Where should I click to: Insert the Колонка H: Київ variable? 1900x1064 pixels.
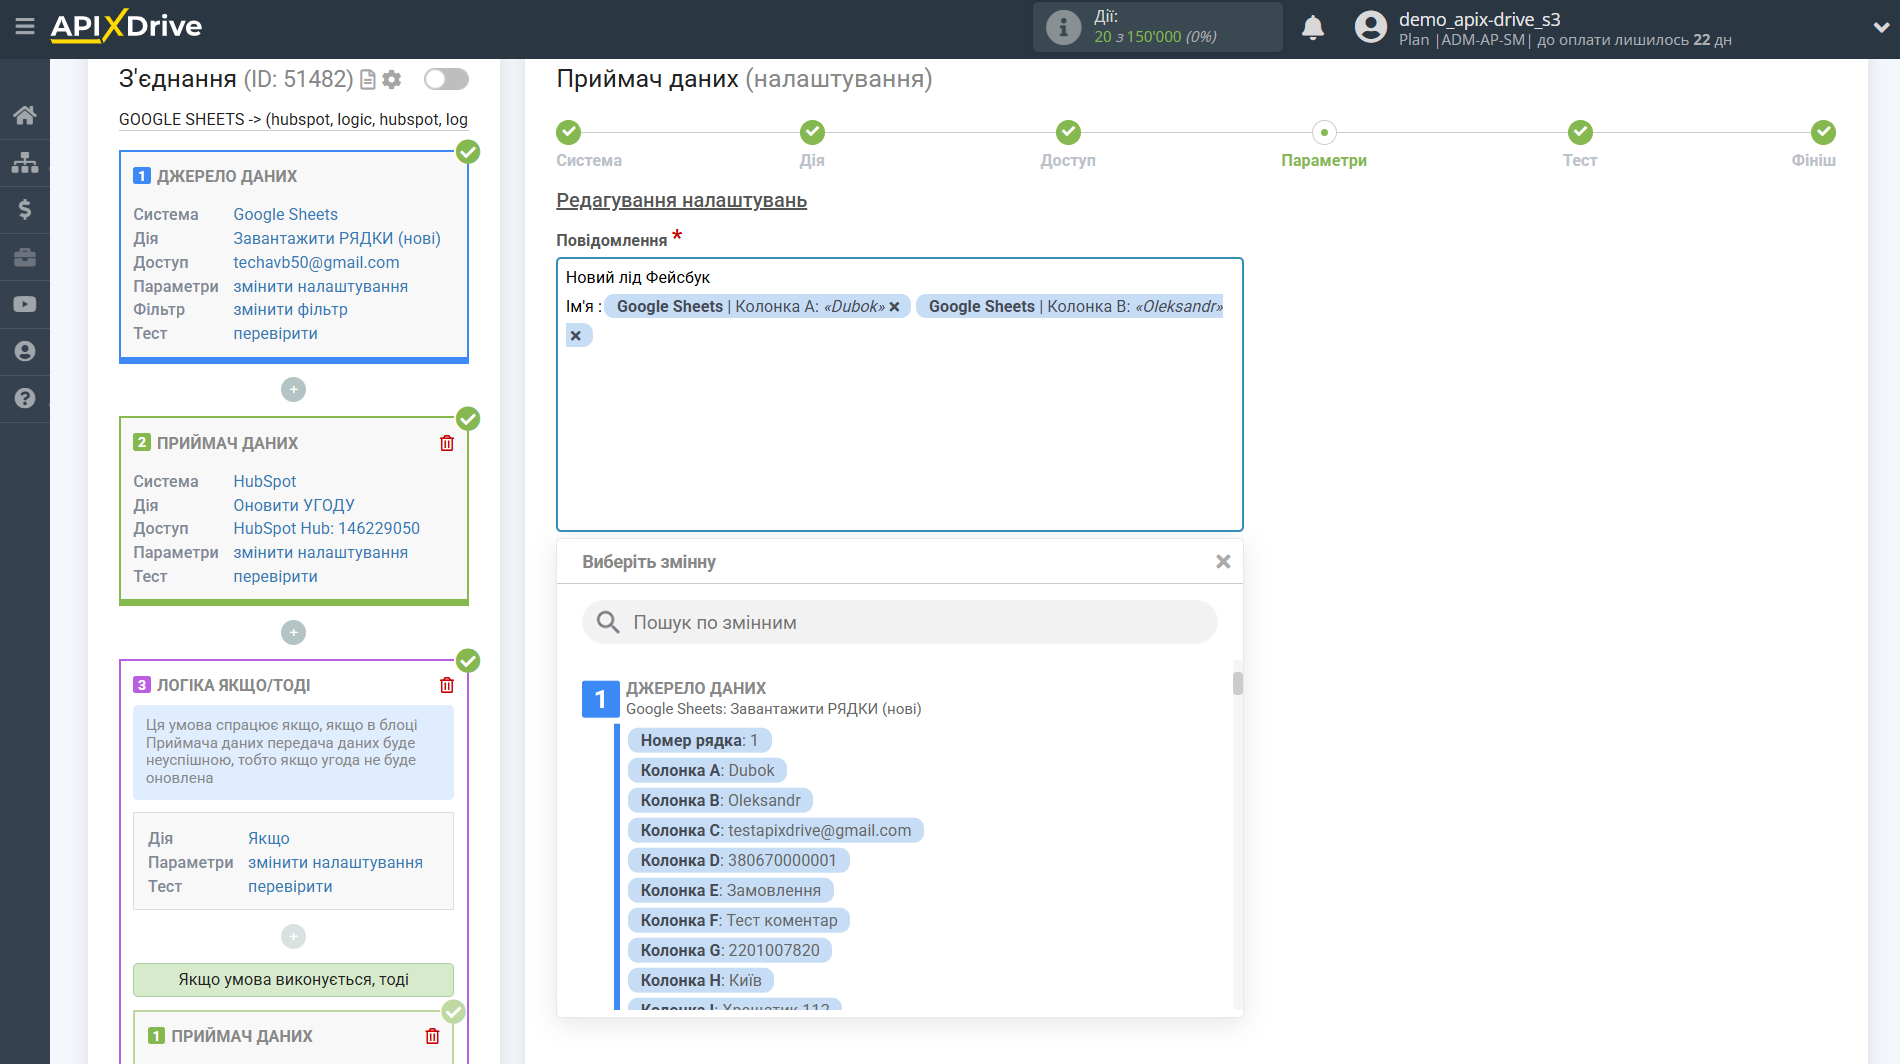click(x=701, y=980)
